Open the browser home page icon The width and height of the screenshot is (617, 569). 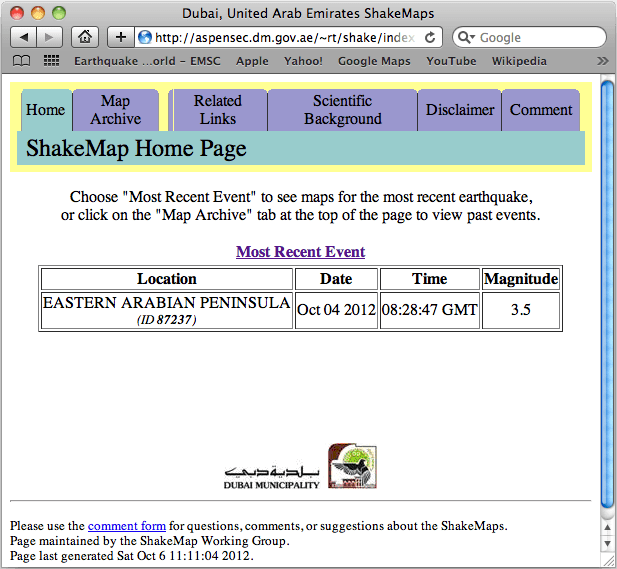tap(85, 37)
